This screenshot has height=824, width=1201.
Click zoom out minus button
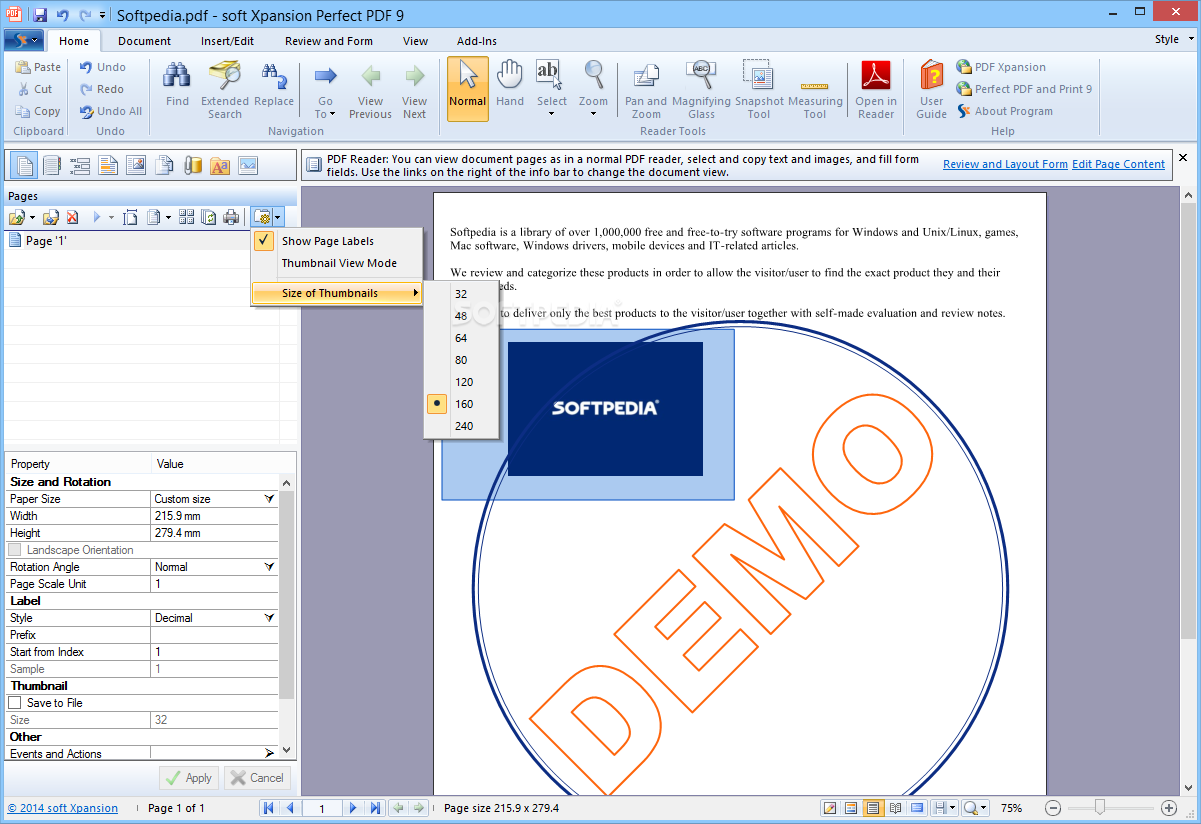coord(1053,808)
